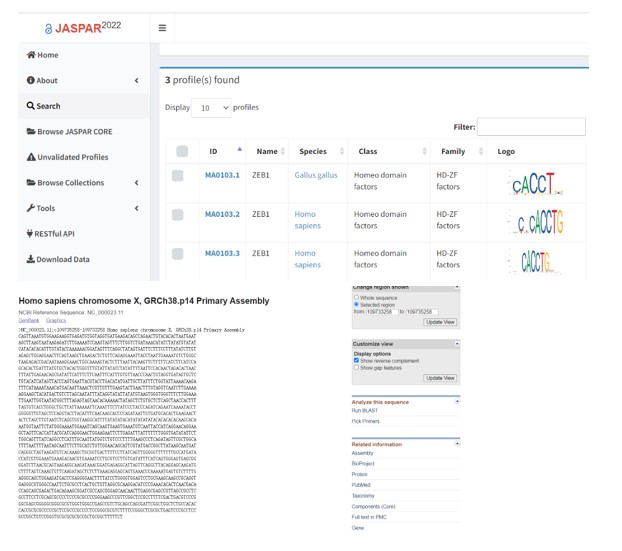The image size is (622, 551).
Task: Expand the Browse Collections submenu
Action: coord(137,183)
